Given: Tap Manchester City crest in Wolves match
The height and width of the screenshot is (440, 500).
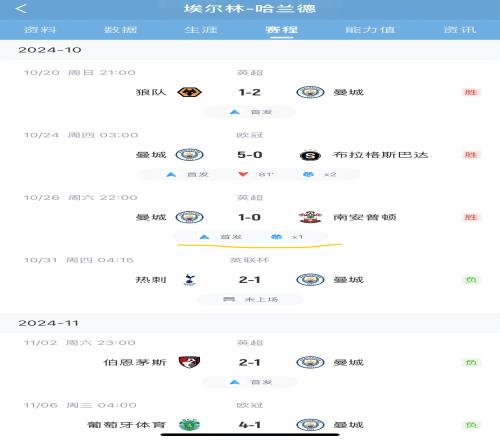Looking at the screenshot, I should point(310,92).
